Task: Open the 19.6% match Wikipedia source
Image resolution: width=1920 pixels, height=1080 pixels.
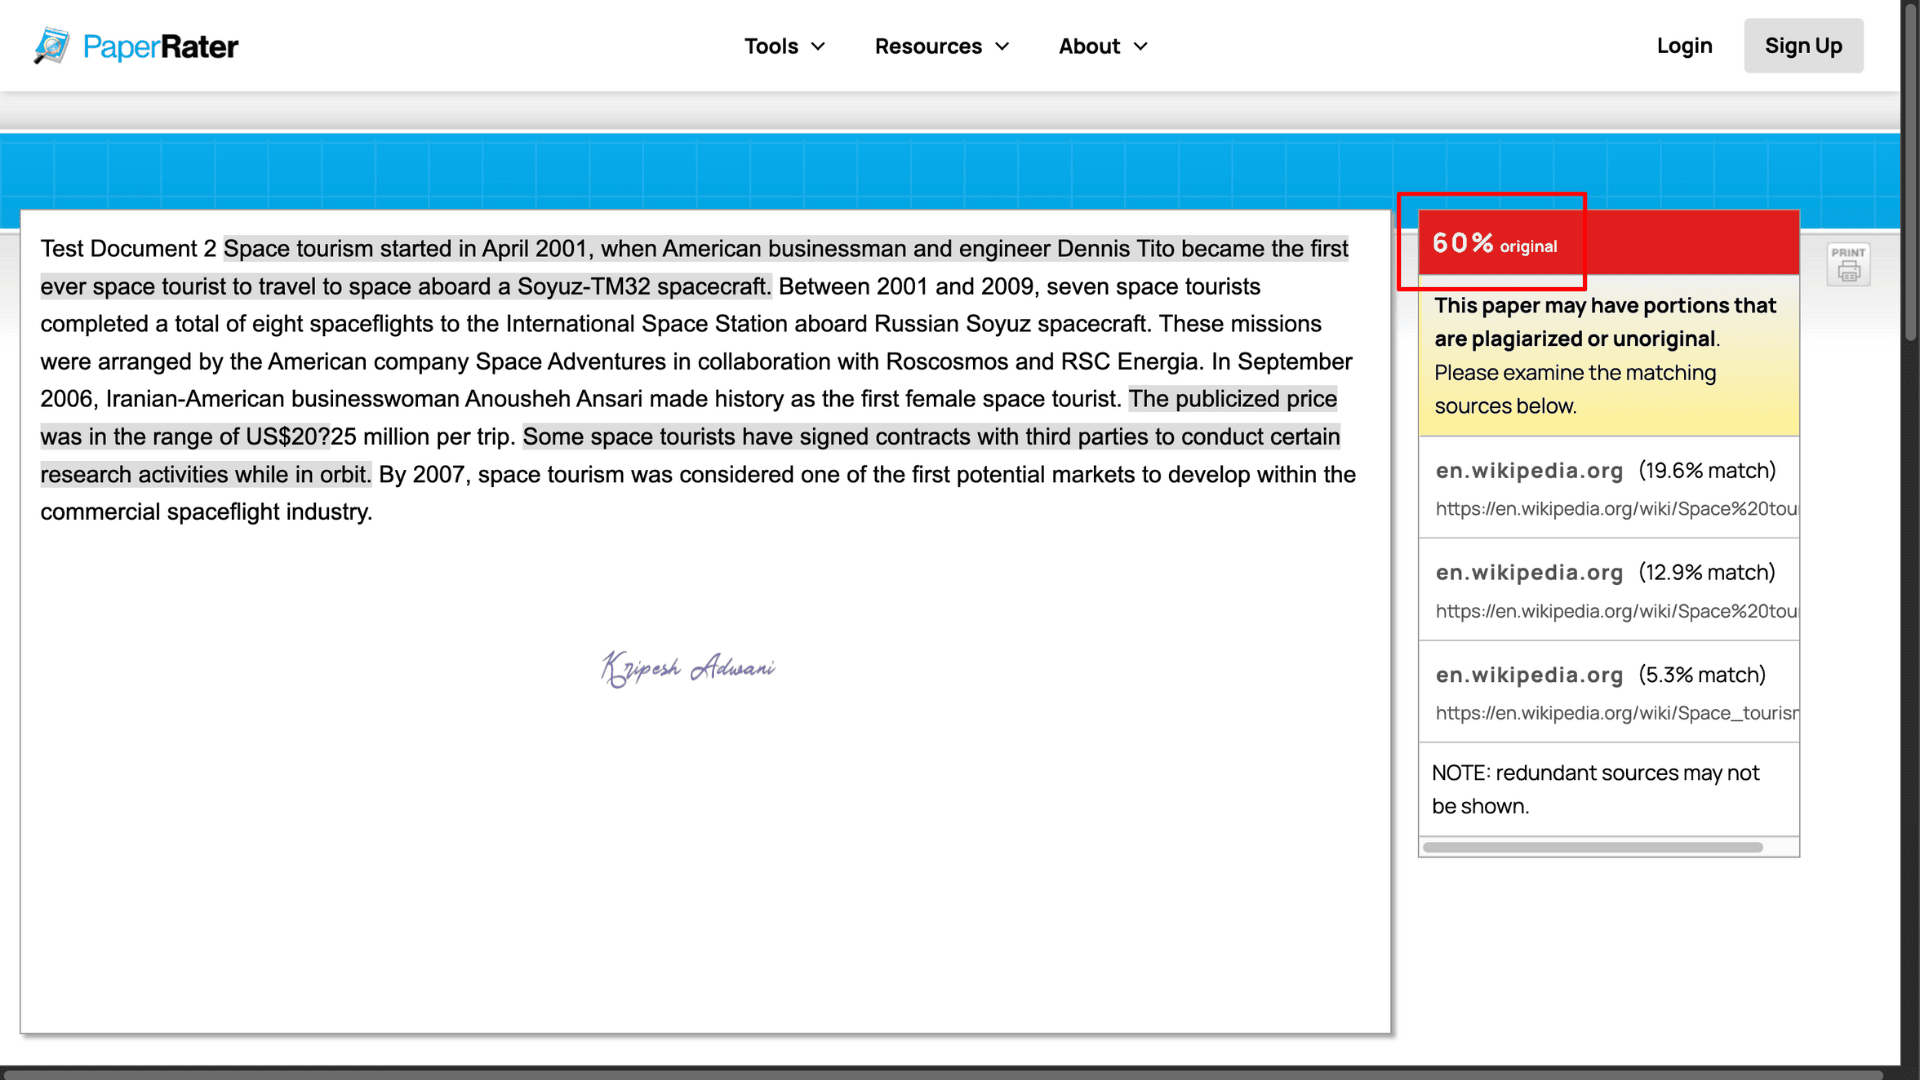Action: (1529, 471)
